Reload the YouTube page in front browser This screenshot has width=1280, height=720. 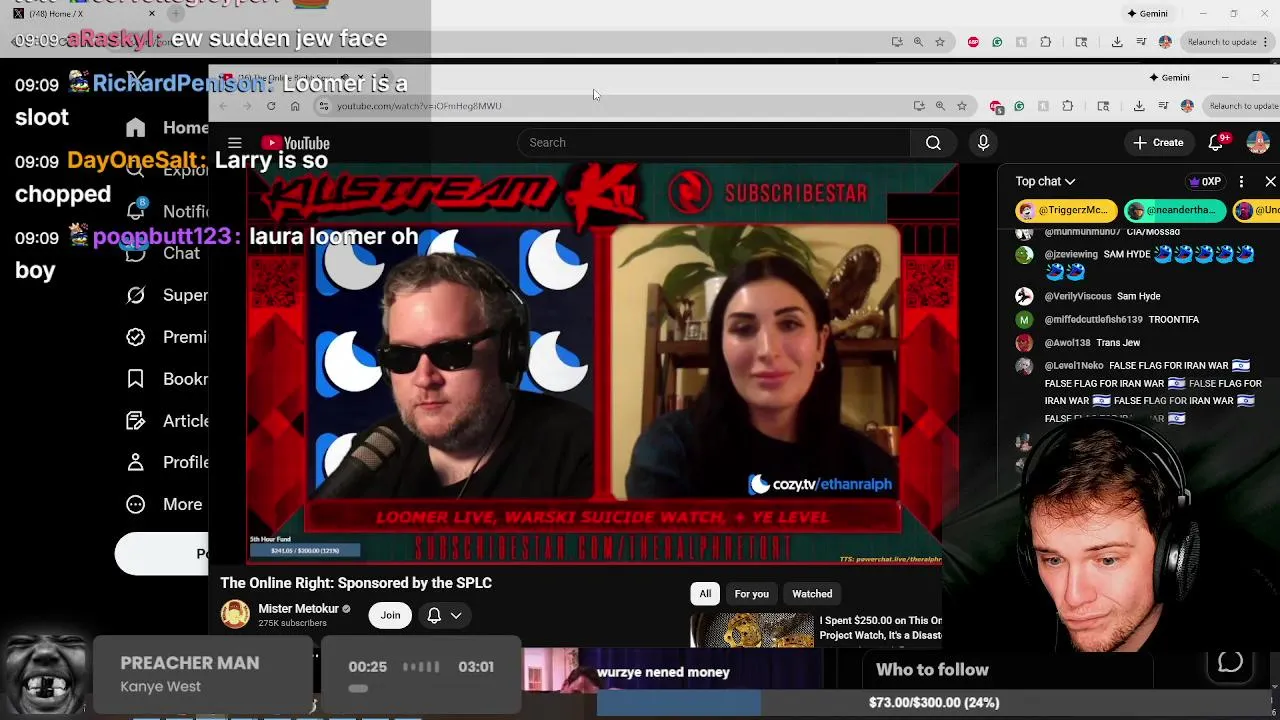point(271,106)
